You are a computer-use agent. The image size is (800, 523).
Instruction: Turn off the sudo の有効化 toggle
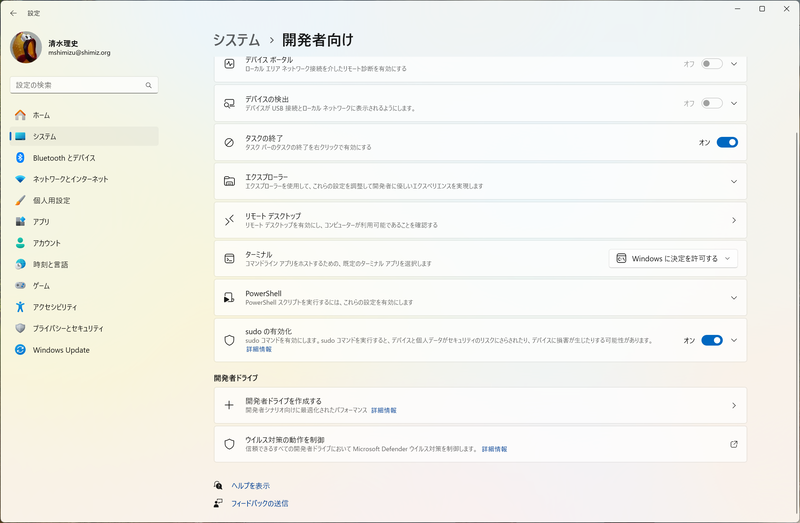tap(712, 340)
